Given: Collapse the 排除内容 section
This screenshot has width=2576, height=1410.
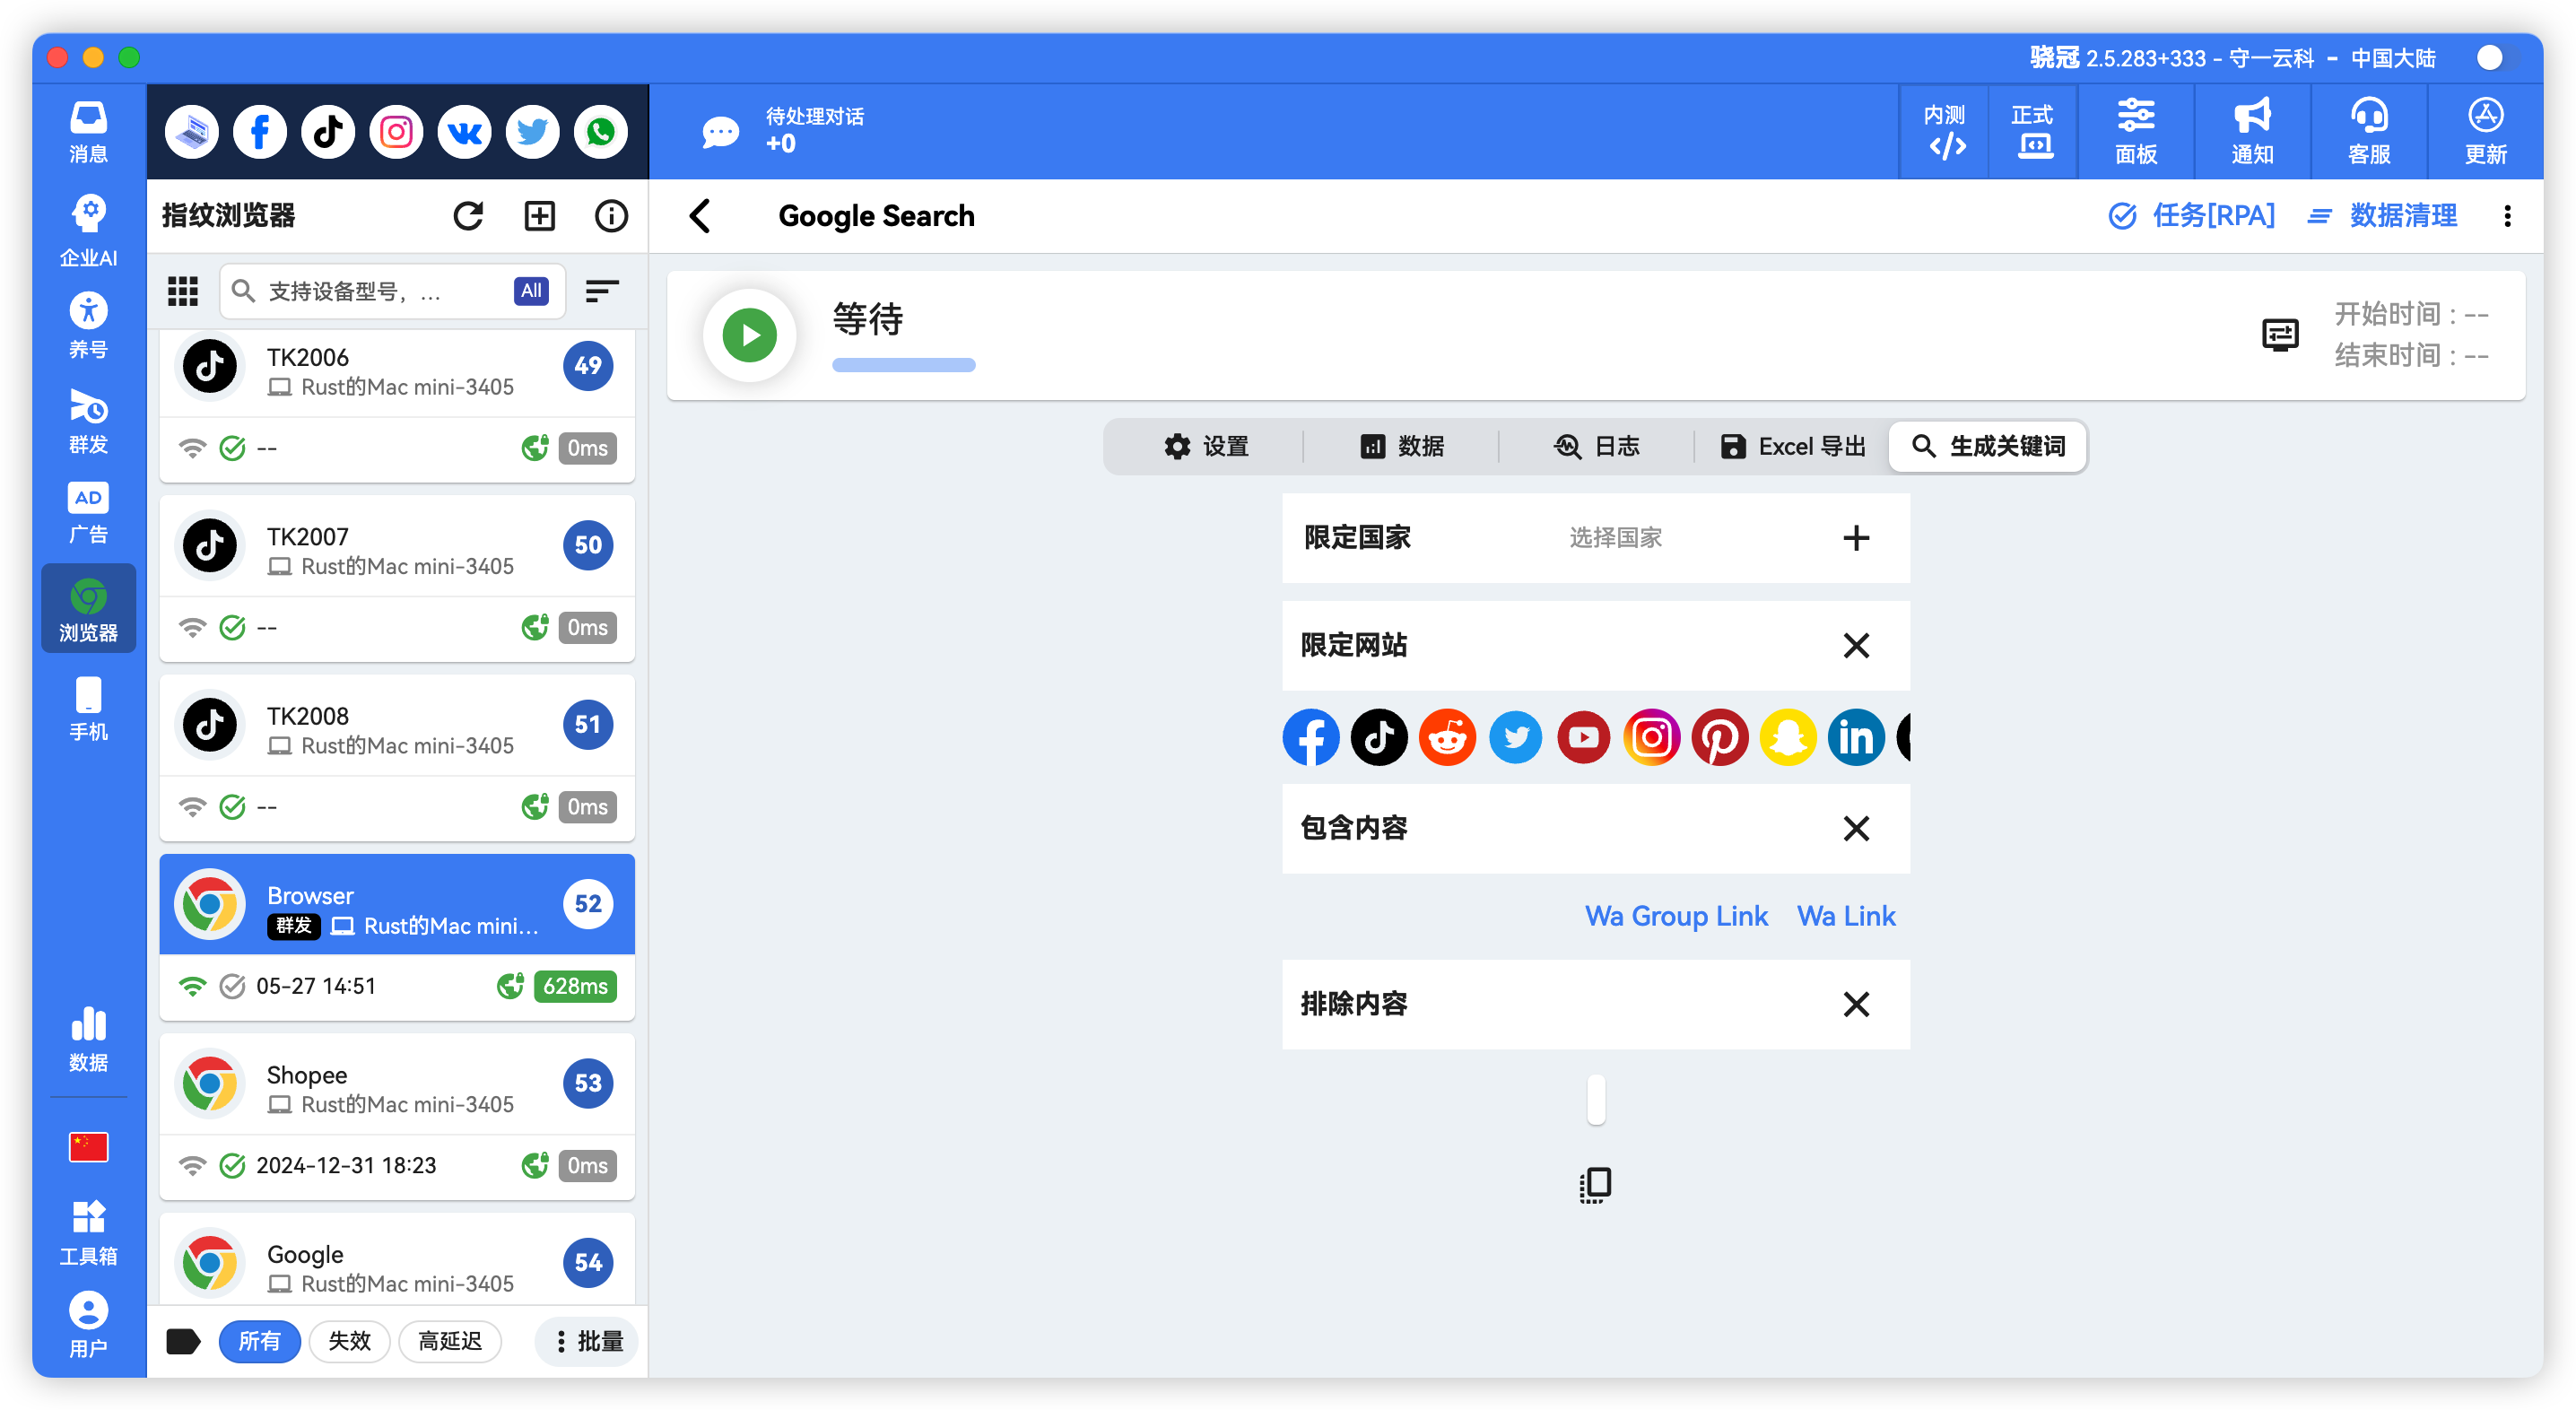Looking at the screenshot, I should pyautogui.click(x=1856, y=1005).
